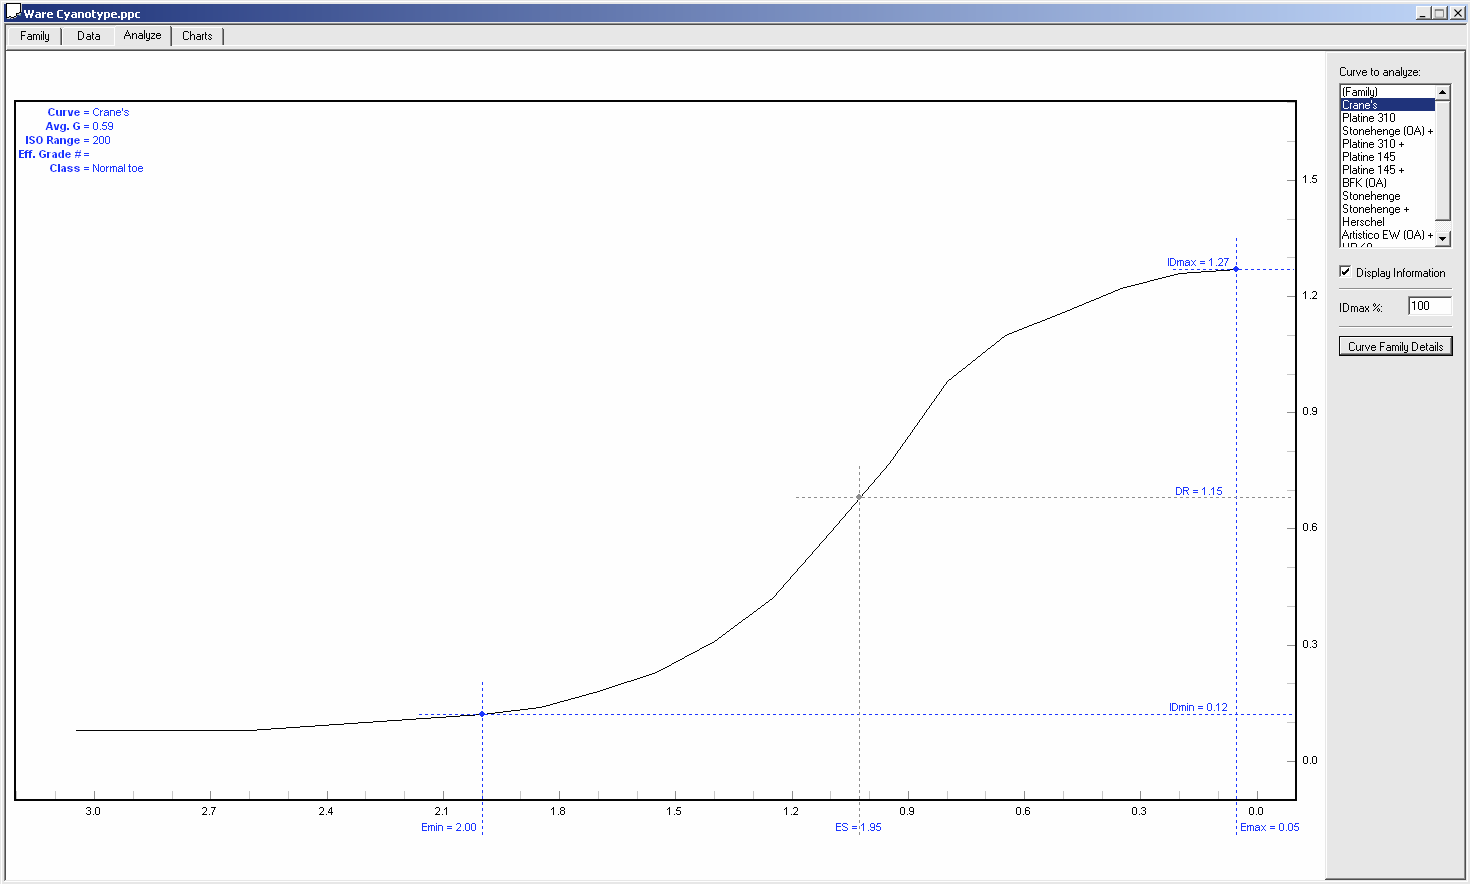Choose Platine 310 from curve list
Viewport: 1470px width, 884px height.
[1368, 118]
